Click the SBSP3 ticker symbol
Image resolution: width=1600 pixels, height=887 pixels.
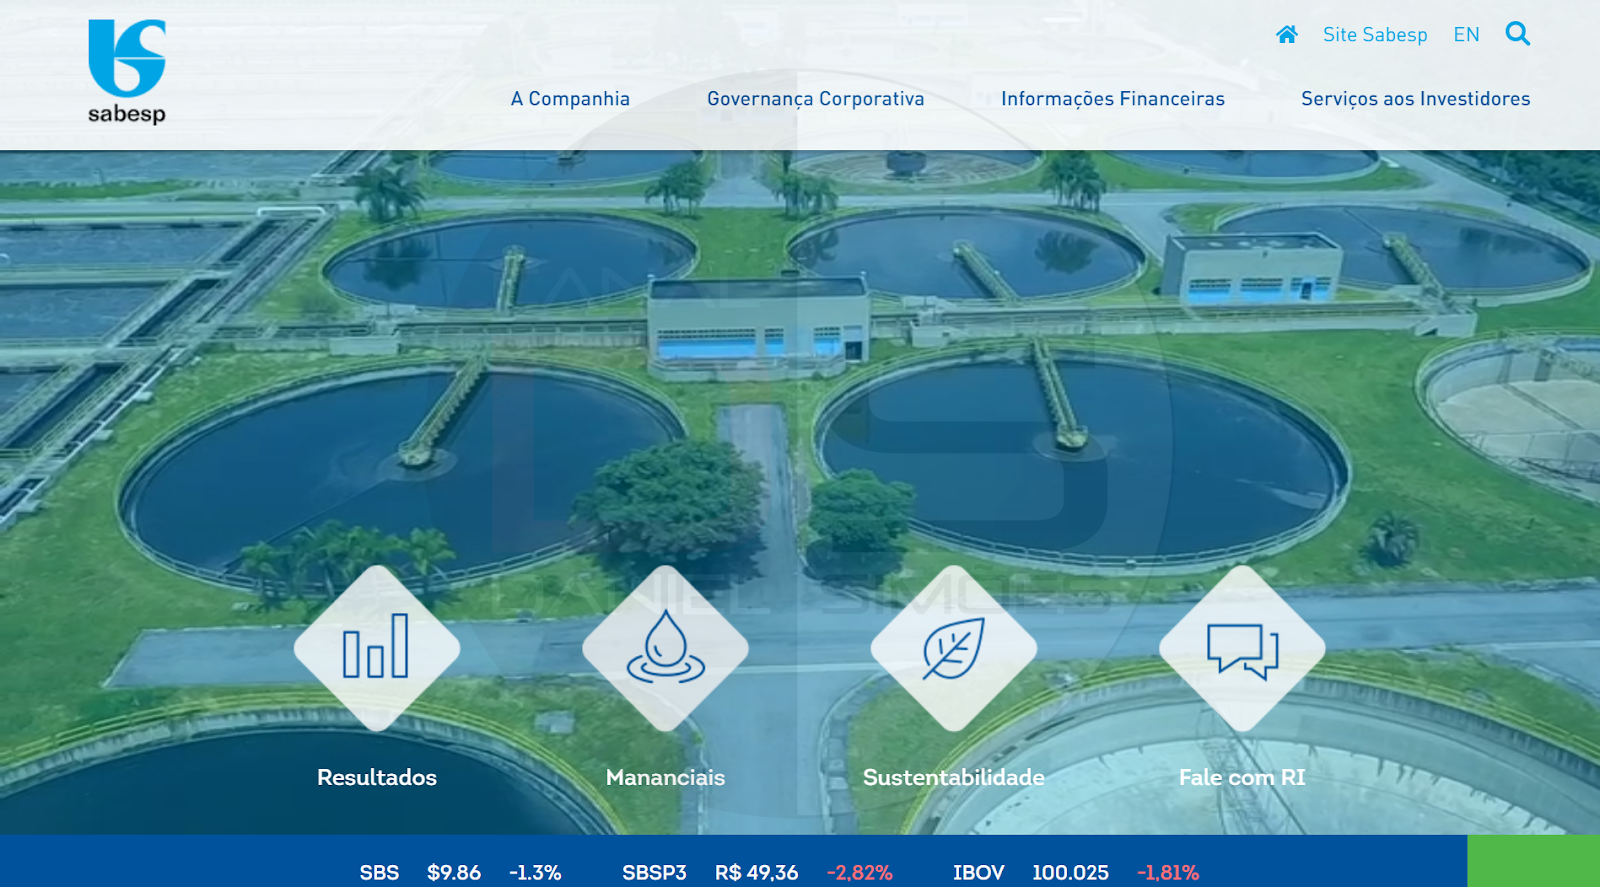tap(654, 873)
